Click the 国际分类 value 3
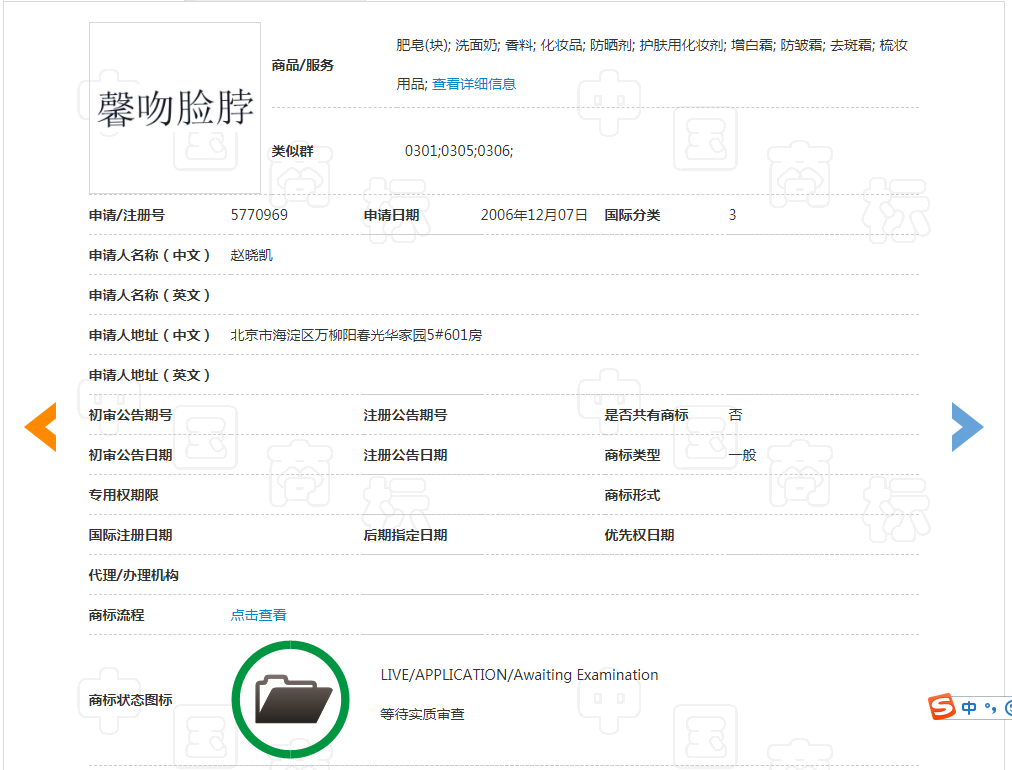1012x770 pixels. tap(732, 215)
